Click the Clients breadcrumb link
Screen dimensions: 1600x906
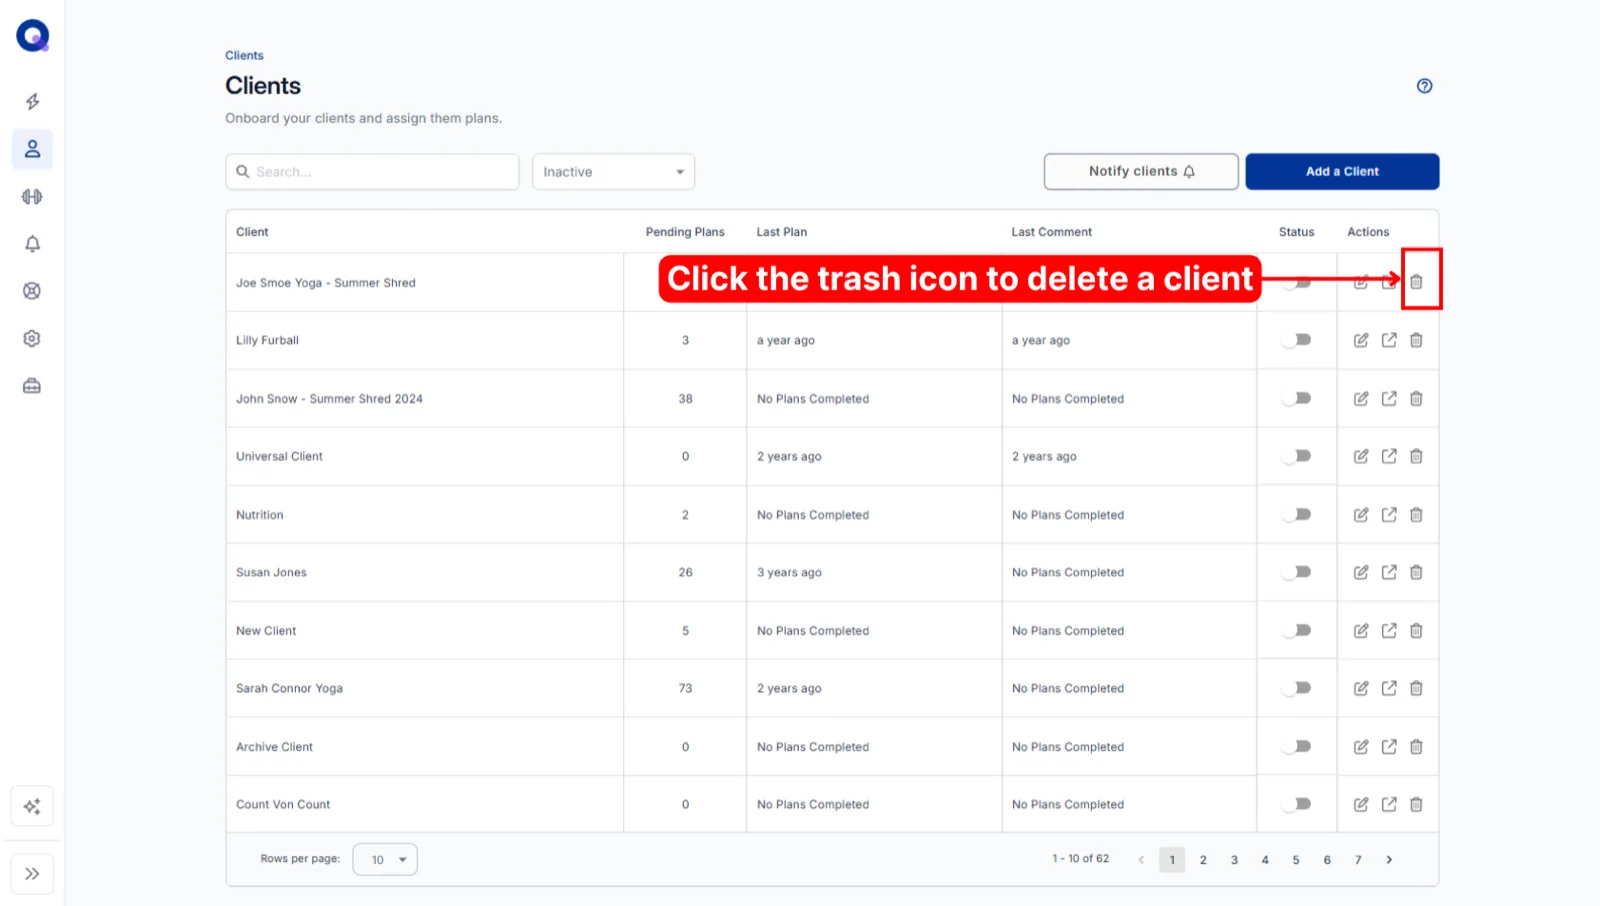click(x=244, y=55)
